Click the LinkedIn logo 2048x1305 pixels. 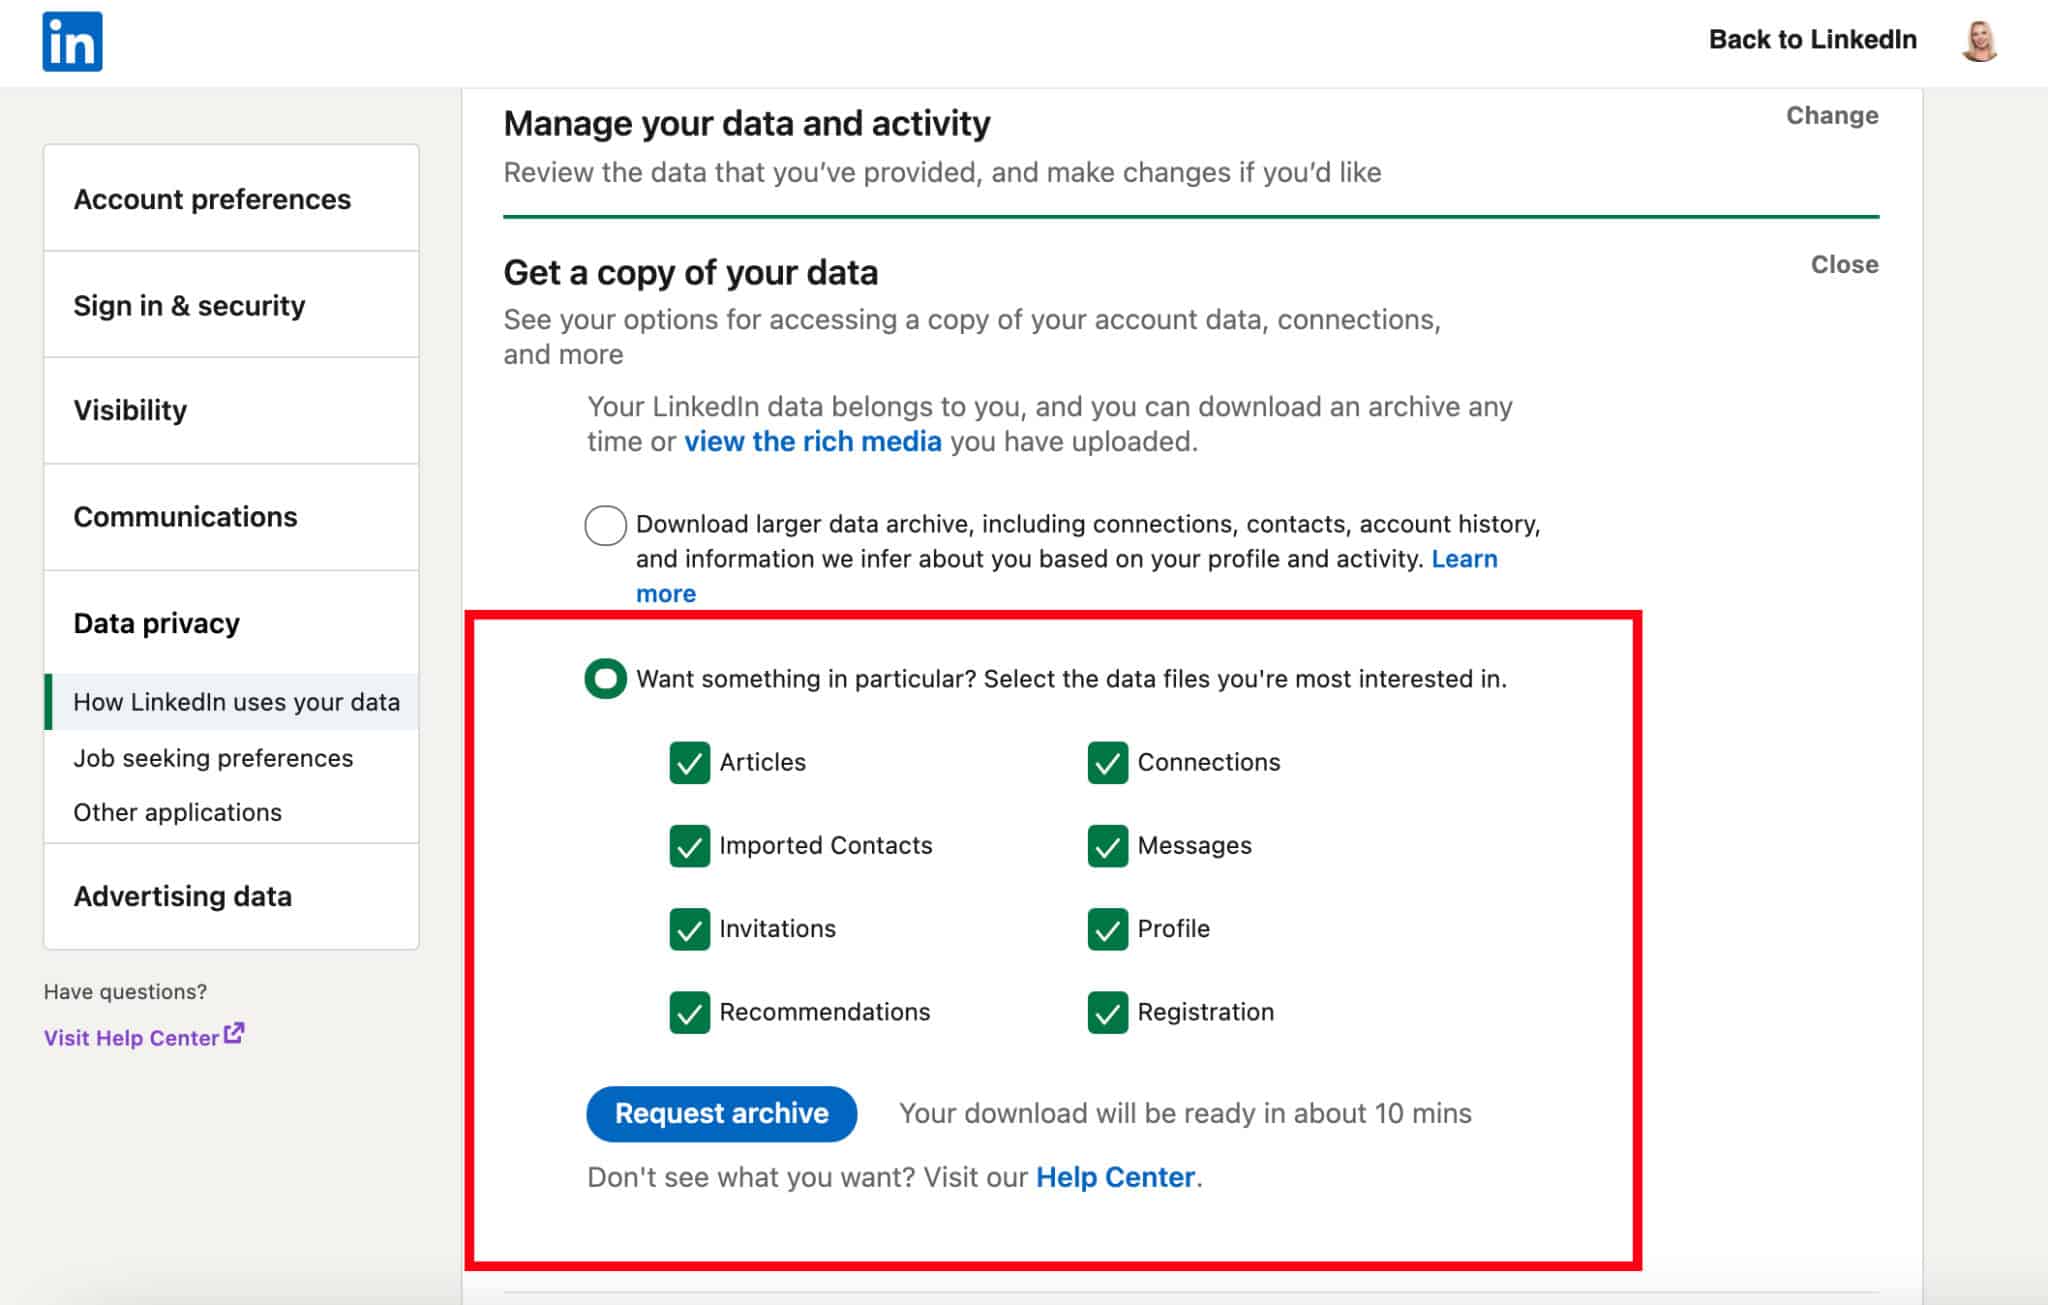72,40
